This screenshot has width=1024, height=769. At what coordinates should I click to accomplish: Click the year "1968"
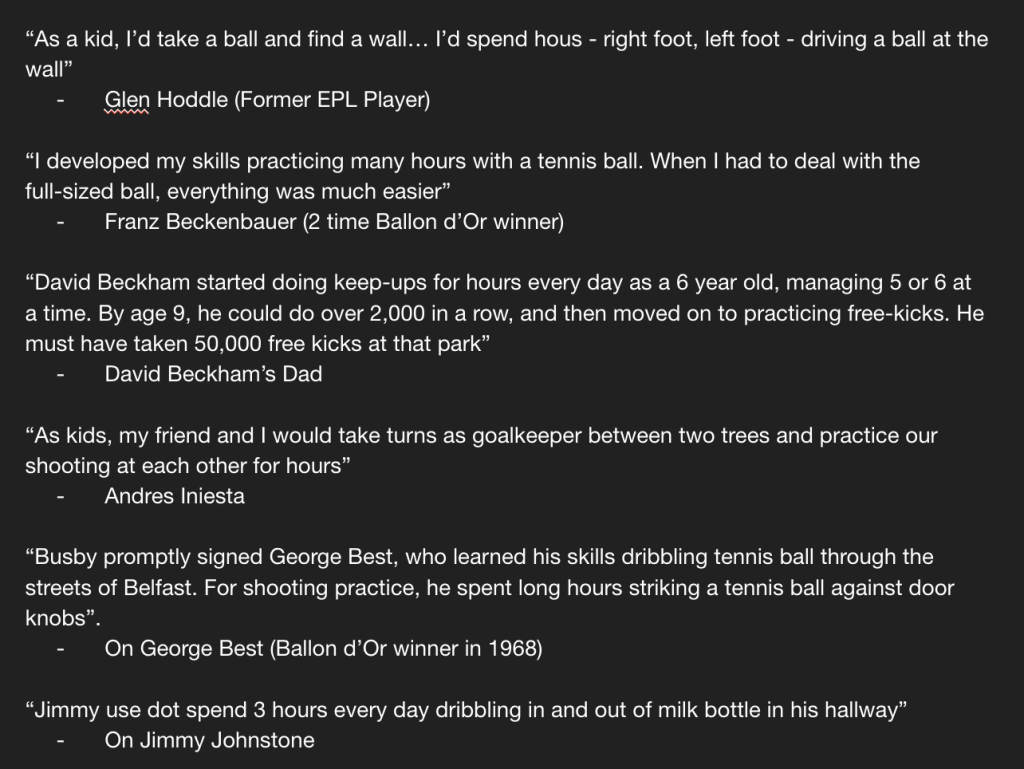click(513, 649)
